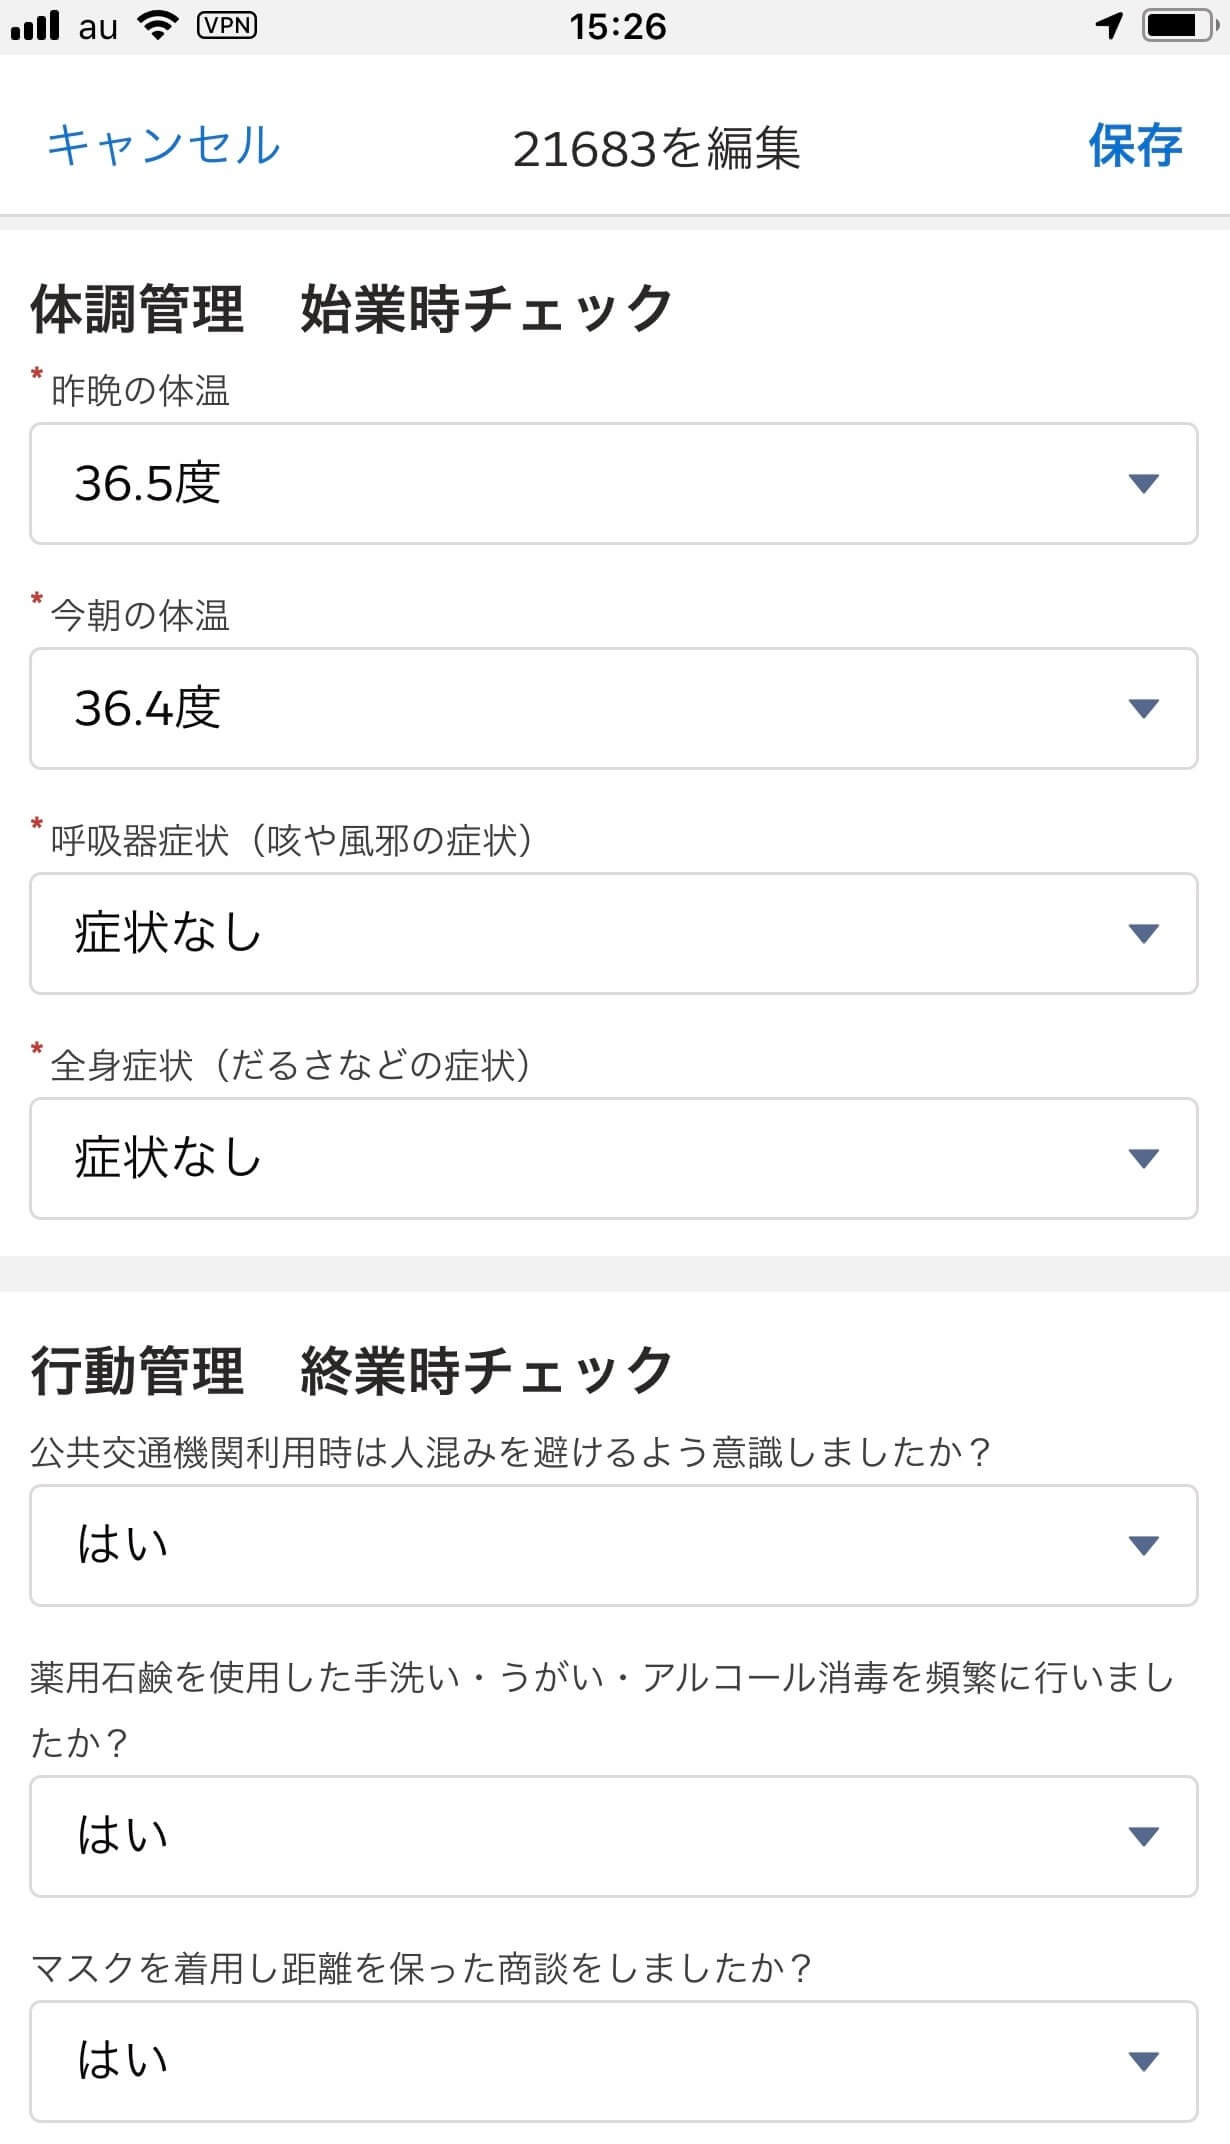Click the arrow icon in 今朝の体温 field
1230x2144 pixels.
tap(1143, 709)
